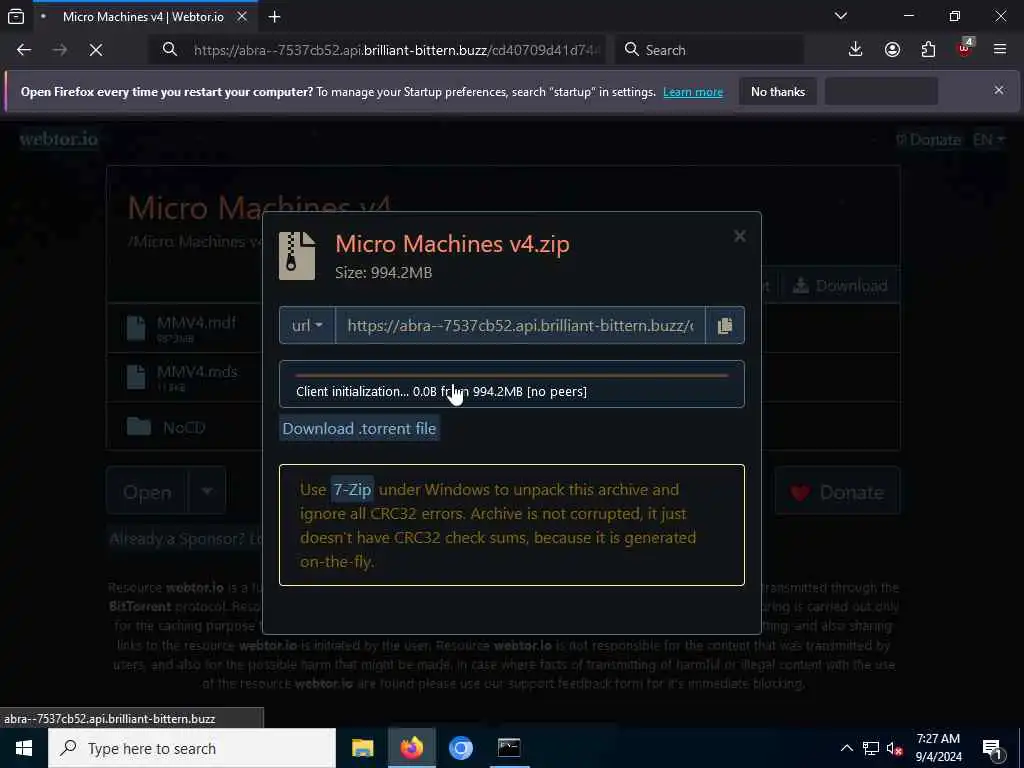Open the Extensions puzzle icon
The height and width of the screenshot is (768, 1024).
click(x=928, y=50)
